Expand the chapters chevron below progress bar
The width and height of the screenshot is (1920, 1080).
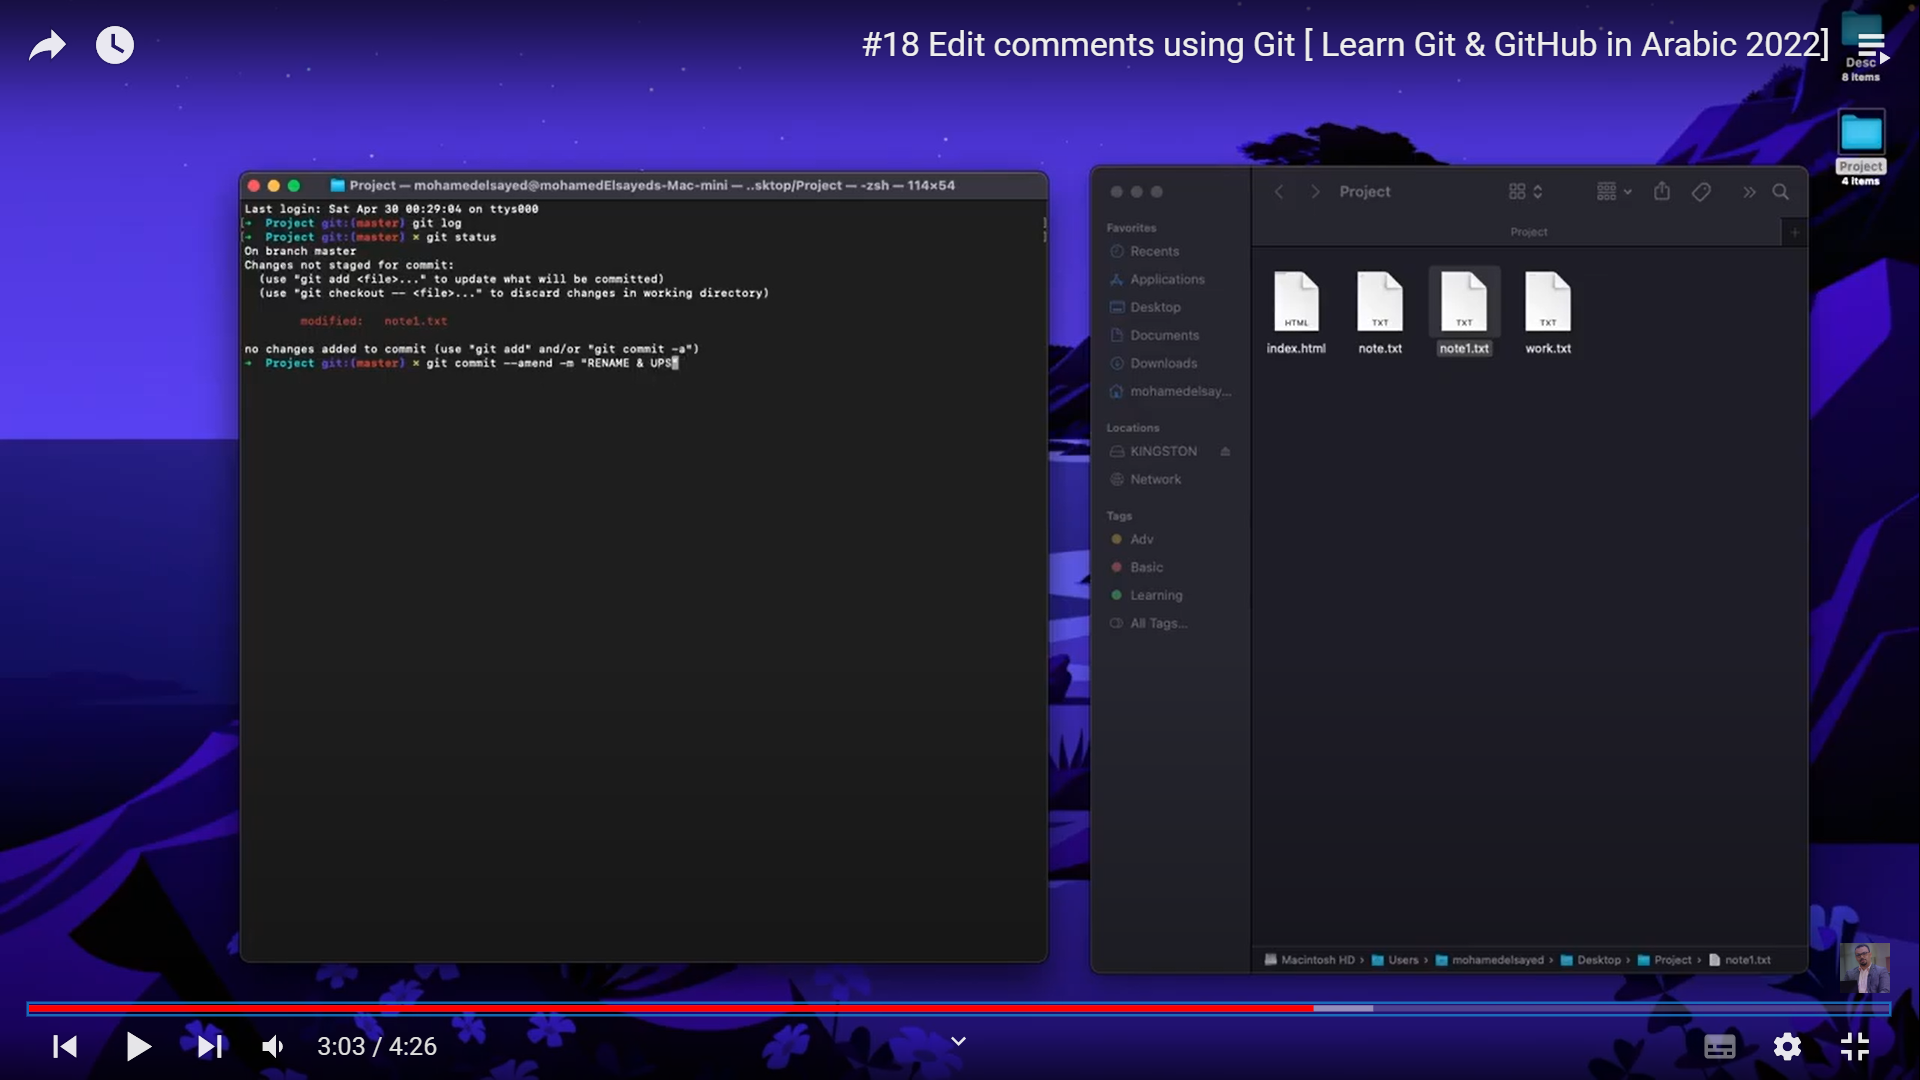[958, 1041]
